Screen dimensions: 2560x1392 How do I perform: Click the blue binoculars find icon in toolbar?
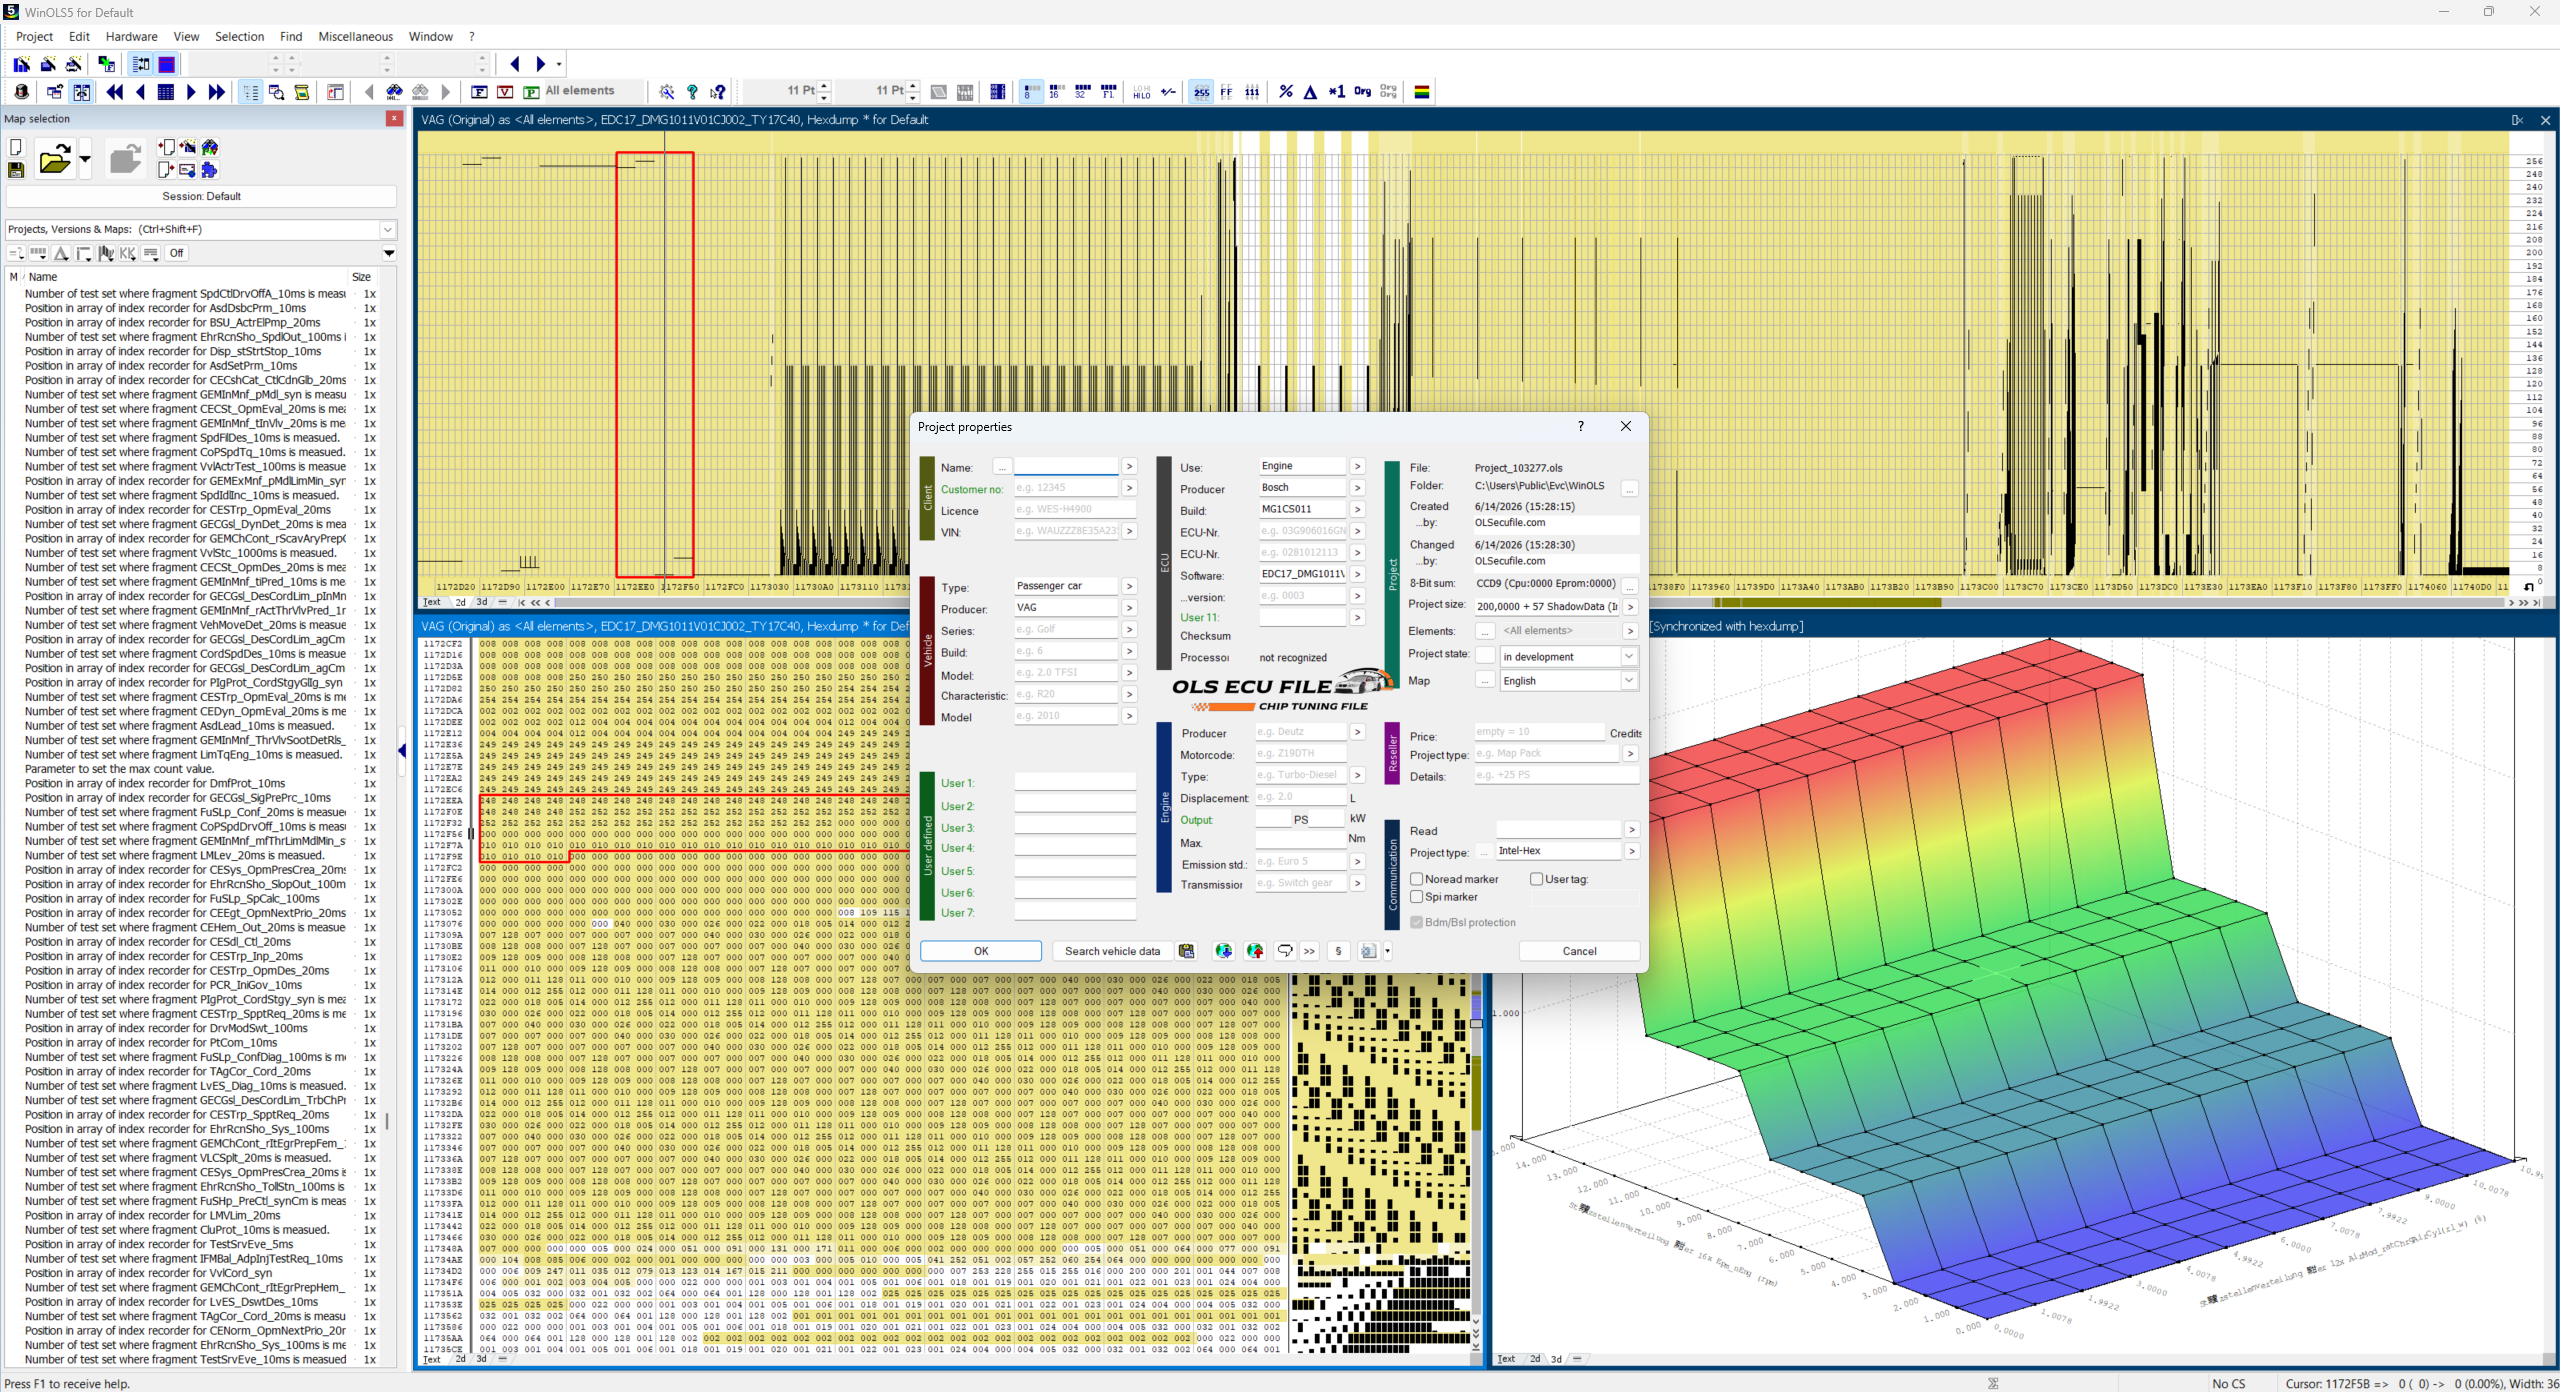[395, 92]
